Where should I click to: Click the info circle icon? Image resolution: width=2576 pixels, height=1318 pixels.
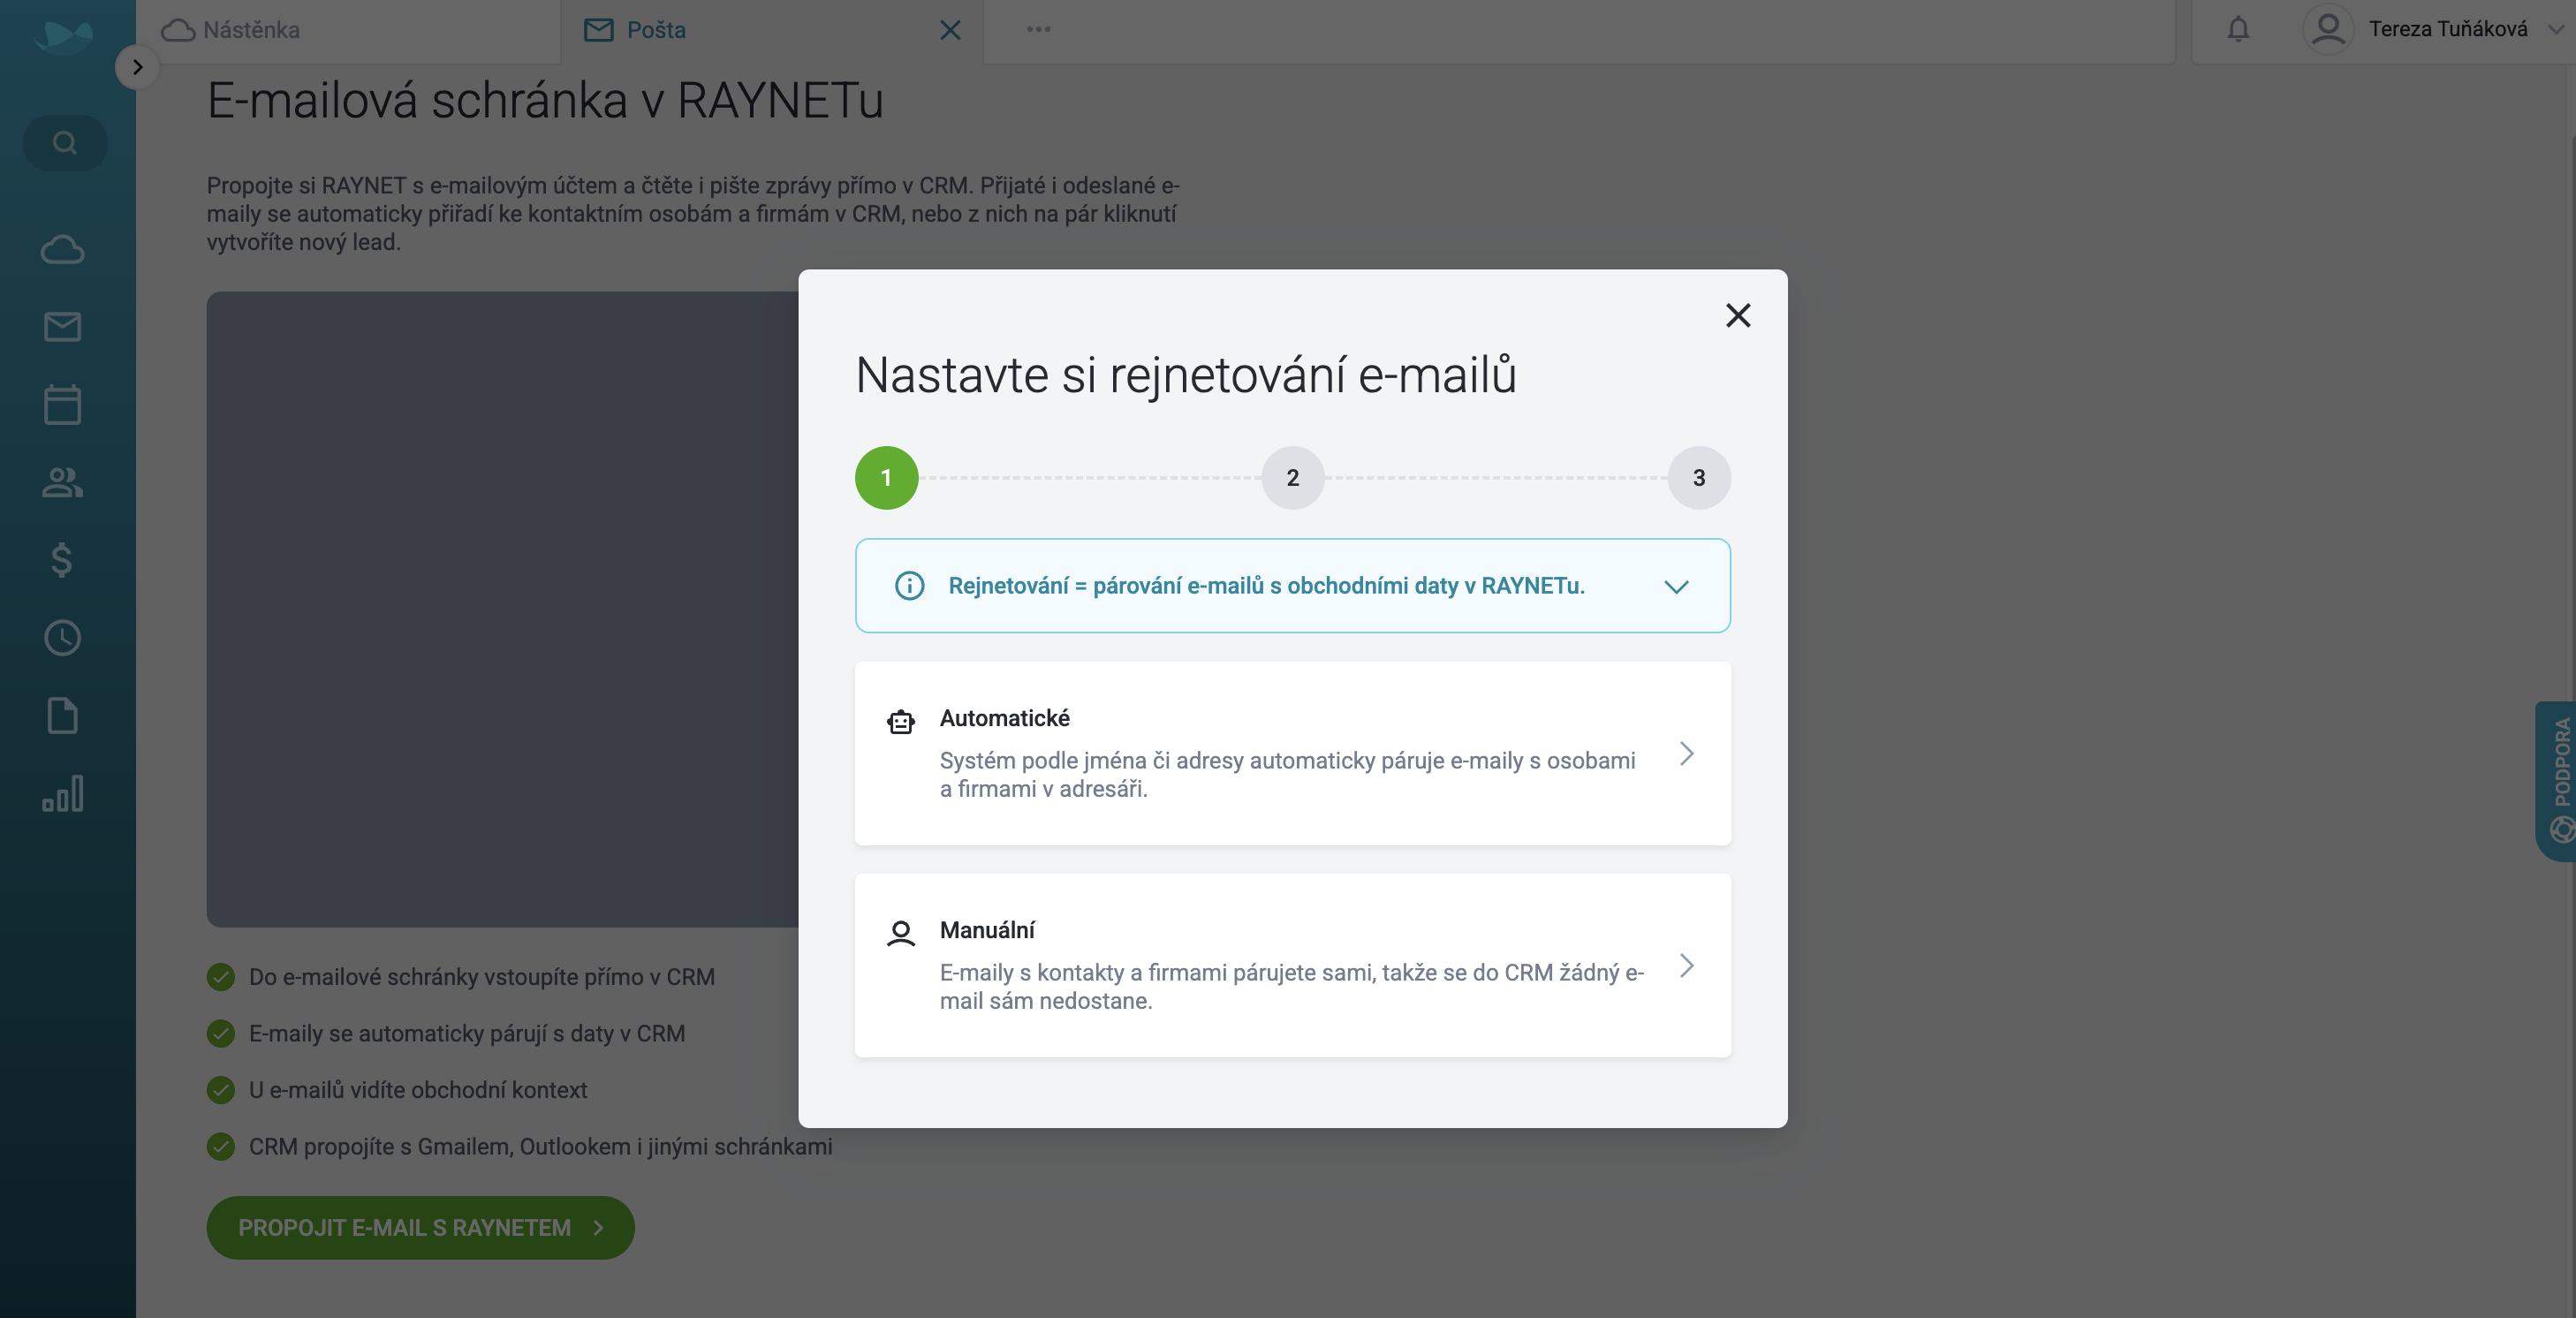coord(909,586)
